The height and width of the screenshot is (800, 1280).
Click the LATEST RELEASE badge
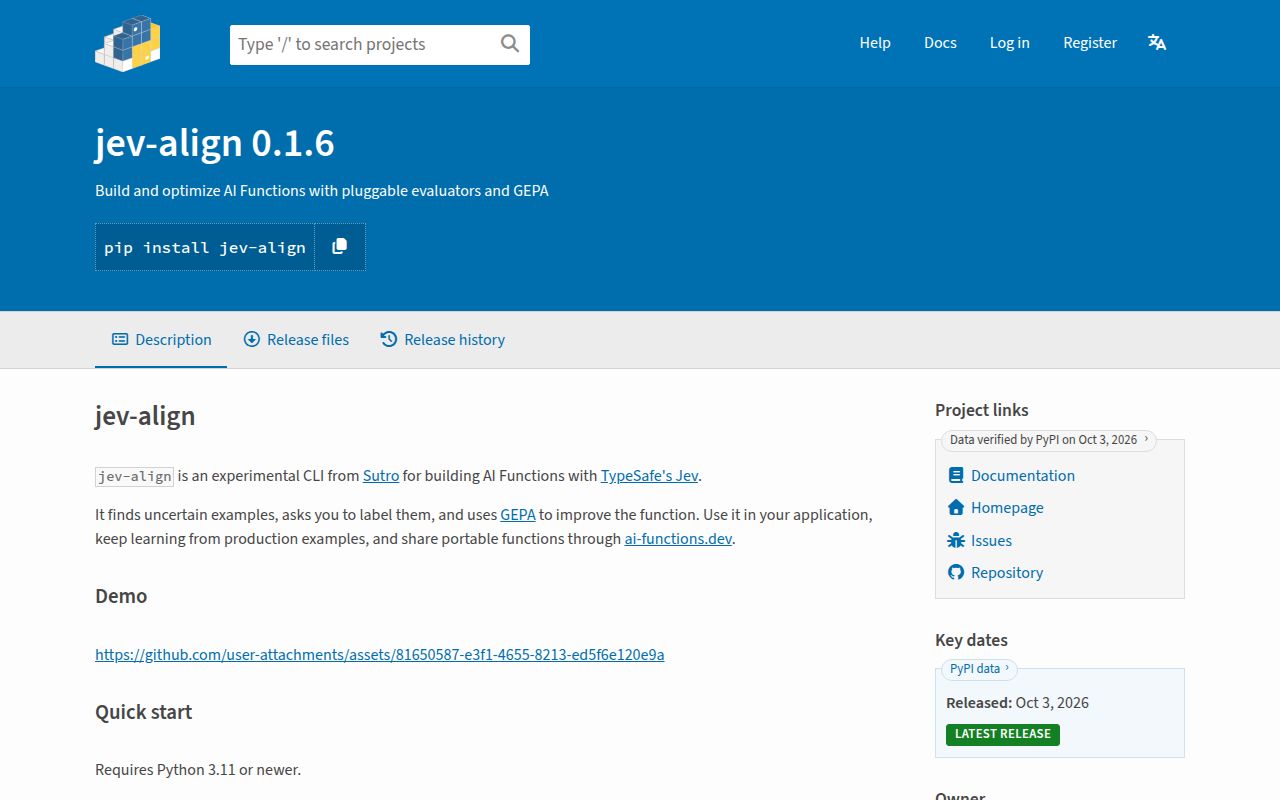pyautogui.click(x=1003, y=734)
